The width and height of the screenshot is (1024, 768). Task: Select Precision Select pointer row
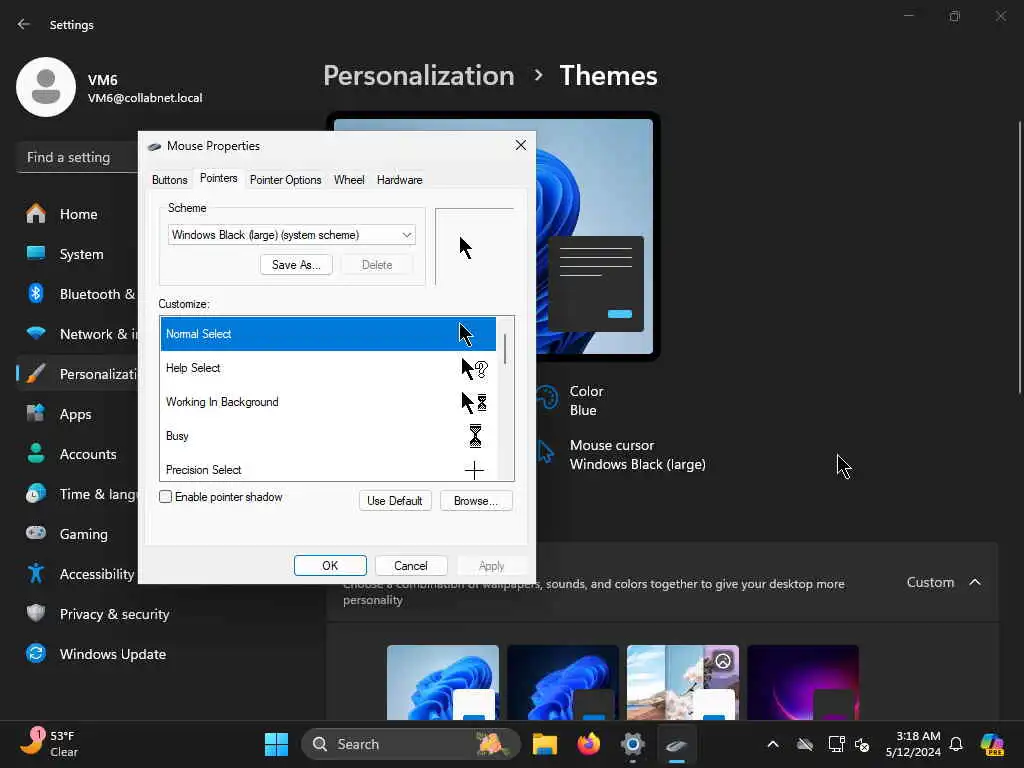[x=328, y=469]
